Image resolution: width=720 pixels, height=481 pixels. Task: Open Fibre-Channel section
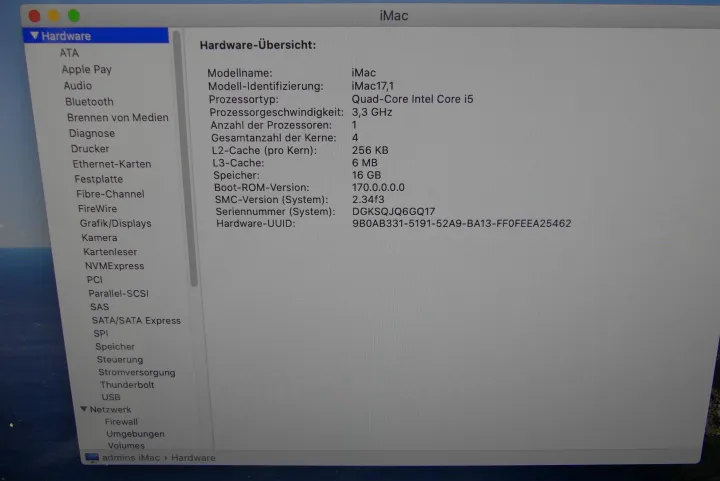click(110, 194)
